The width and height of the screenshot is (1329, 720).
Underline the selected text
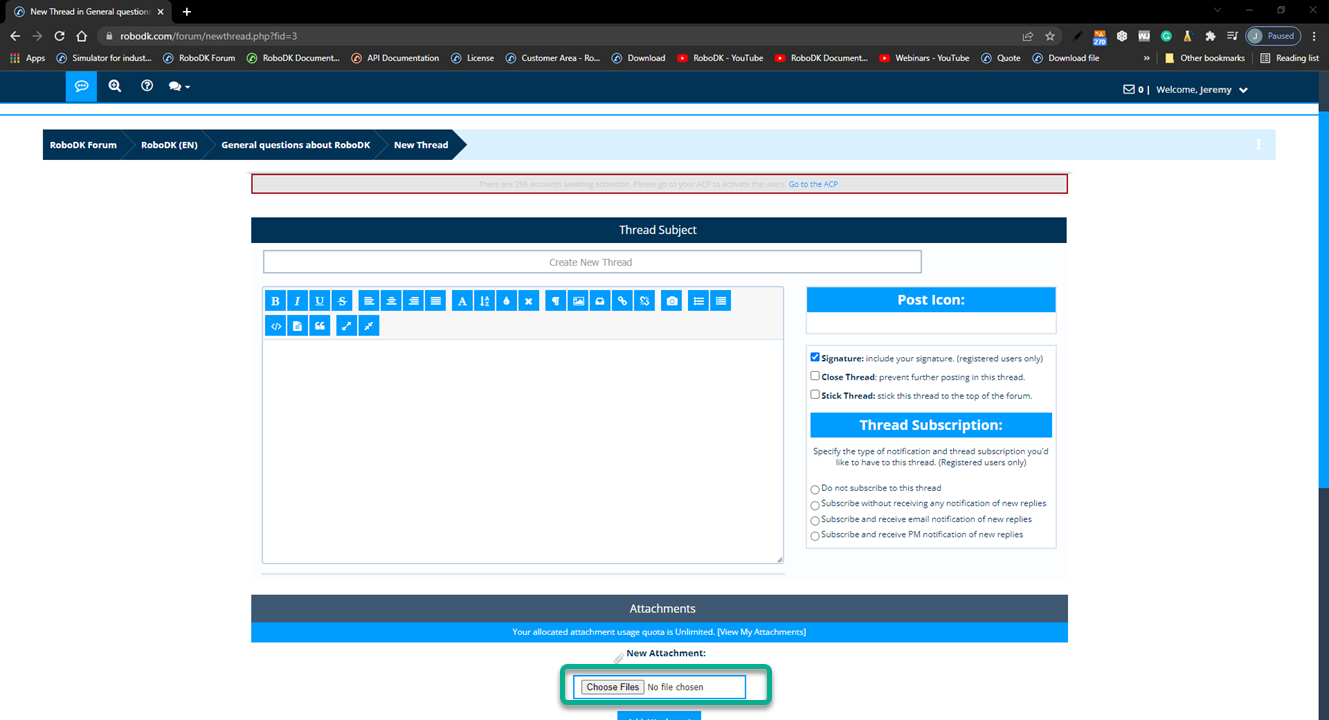[319, 301]
